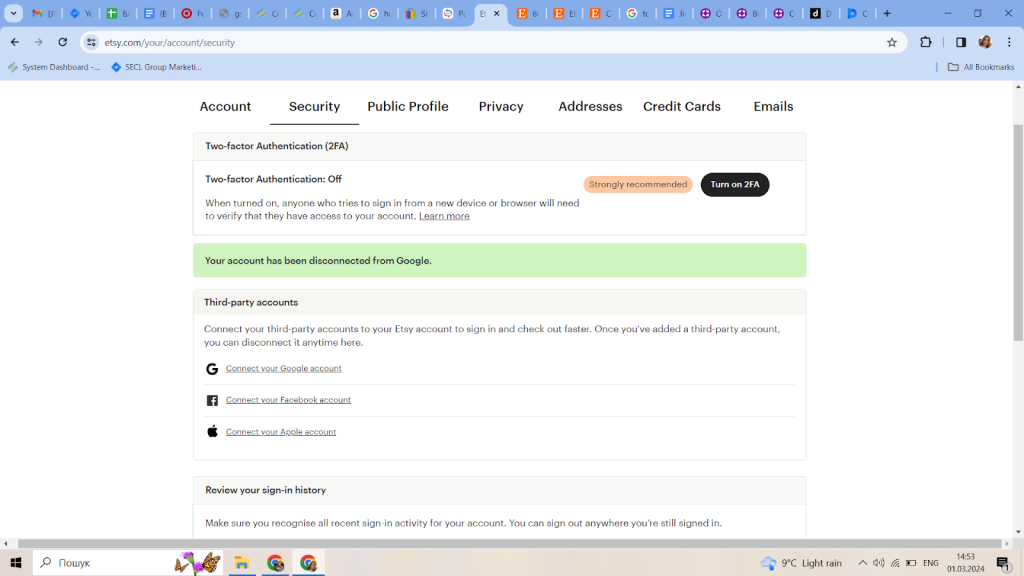Open the browser Extensions puzzle icon
Screen dimensions: 1024x576
926,42
